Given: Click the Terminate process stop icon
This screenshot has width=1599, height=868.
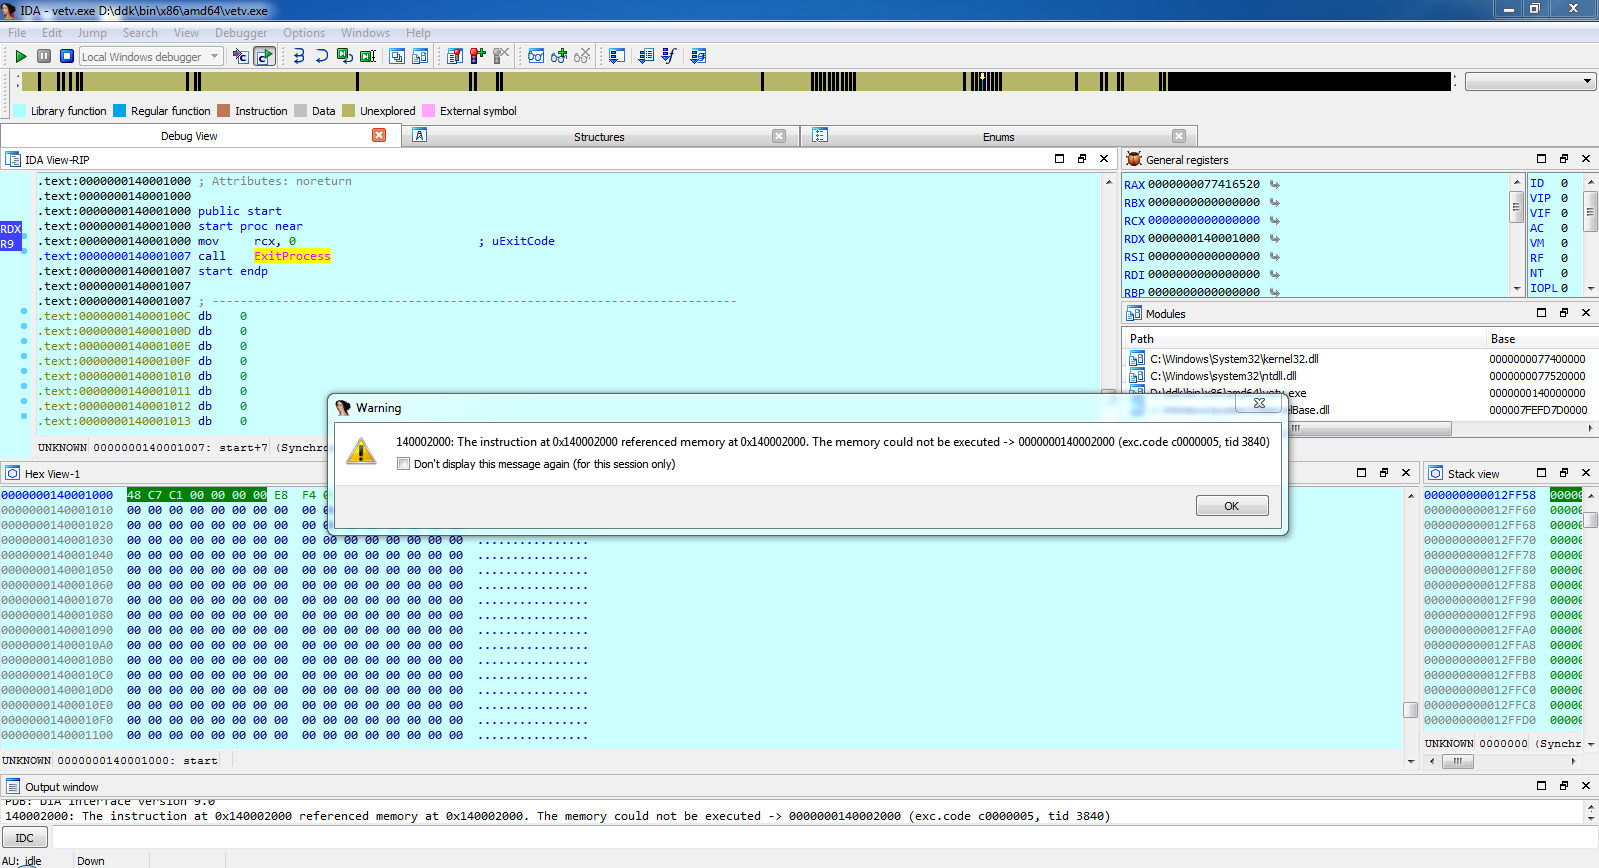Looking at the screenshot, I should click(x=67, y=56).
